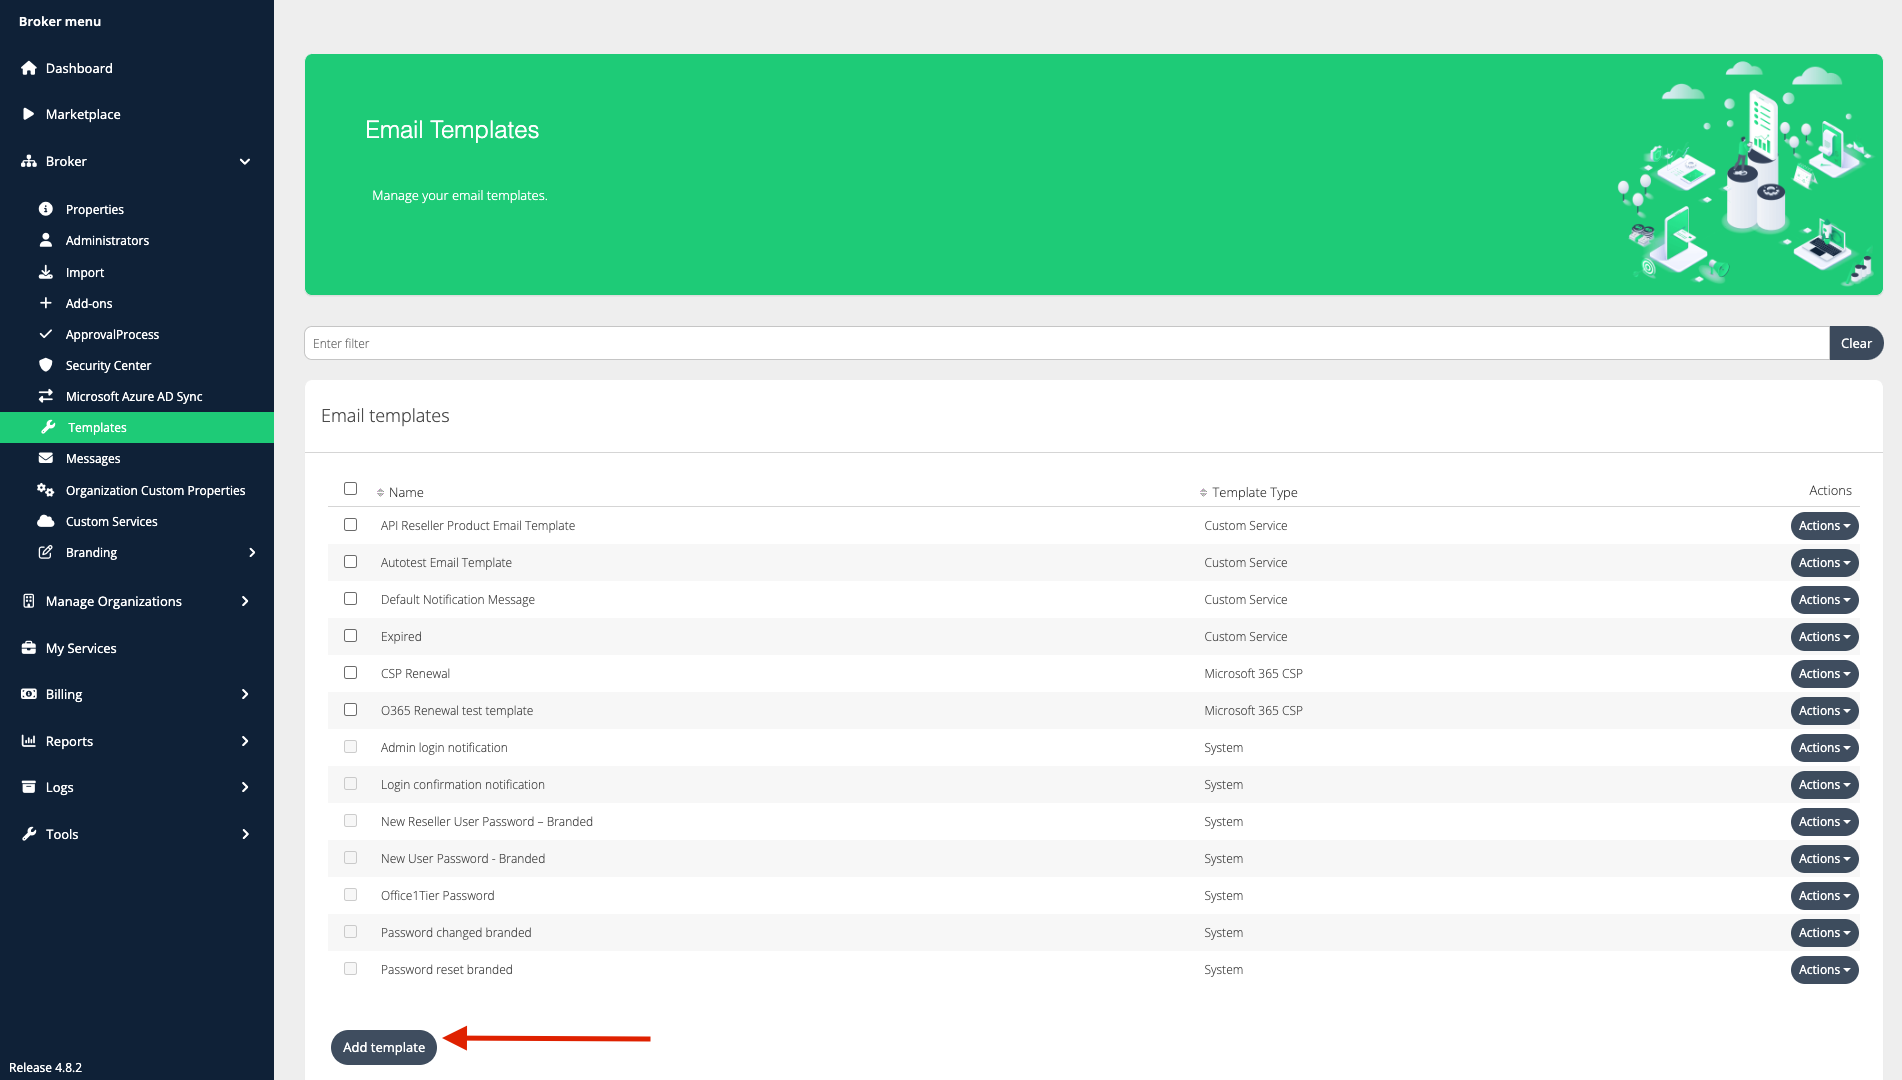The width and height of the screenshot is (1902, 1080).
Task: Tick the checkbox for Autotest Email Template
Action: point(350,562)
